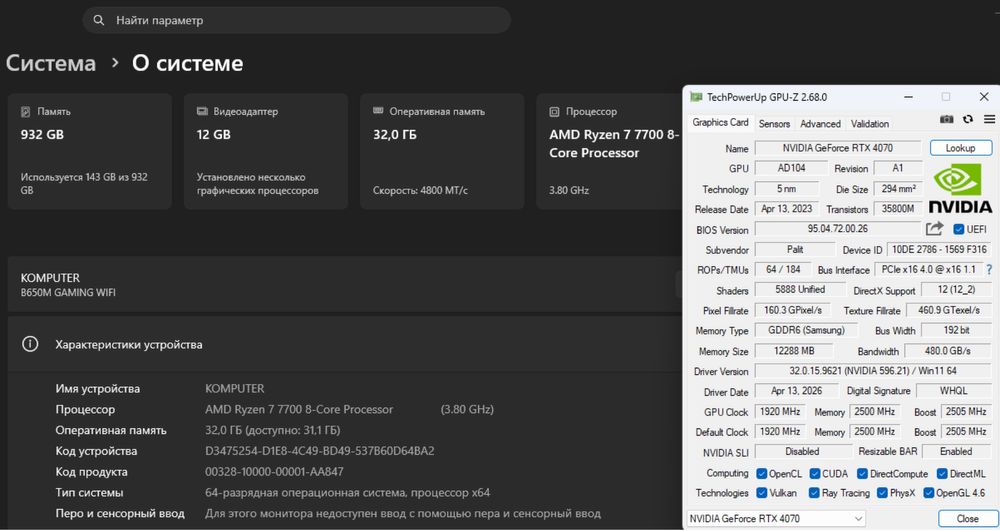Image resolution: width=1000 pixels, height=530 pixels.
Task: Open the Память storage card
Action: pyautogui.click(x=90, y=151)
